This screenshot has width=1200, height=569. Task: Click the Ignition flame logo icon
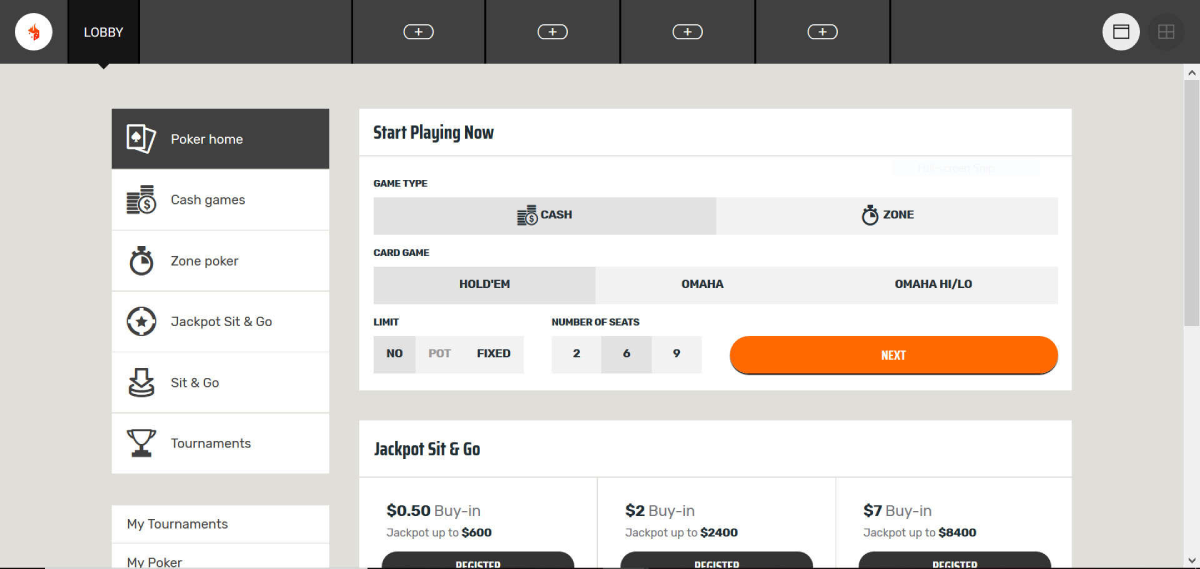point(33,32)
